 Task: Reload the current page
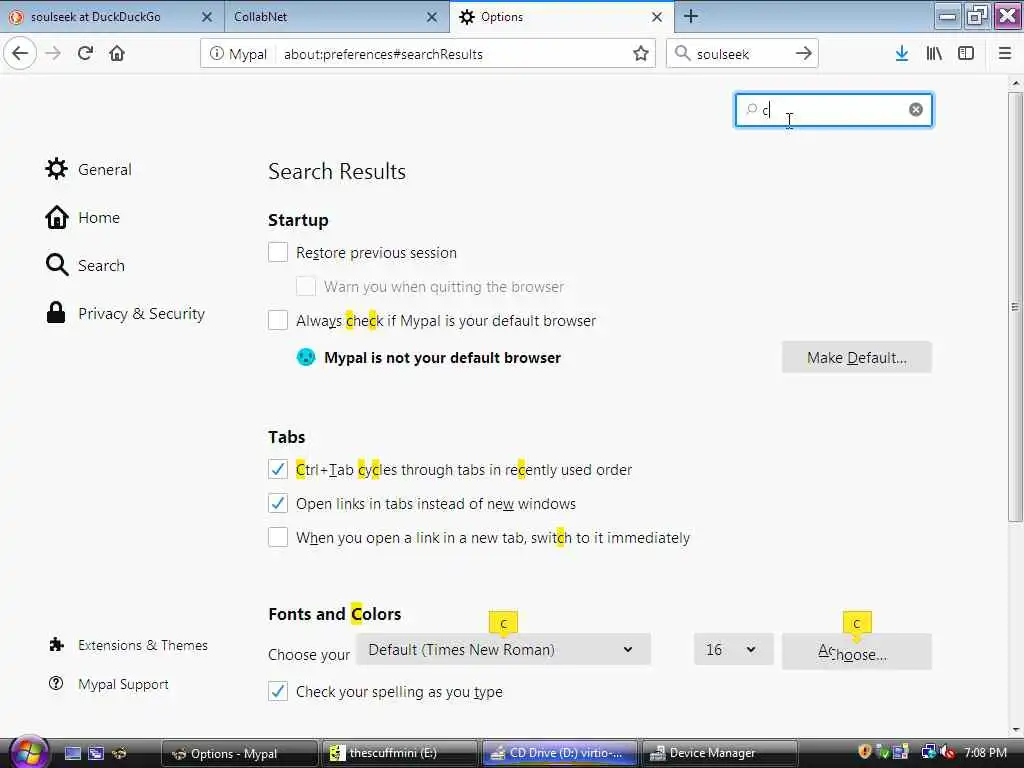click(x=85, y=53)
